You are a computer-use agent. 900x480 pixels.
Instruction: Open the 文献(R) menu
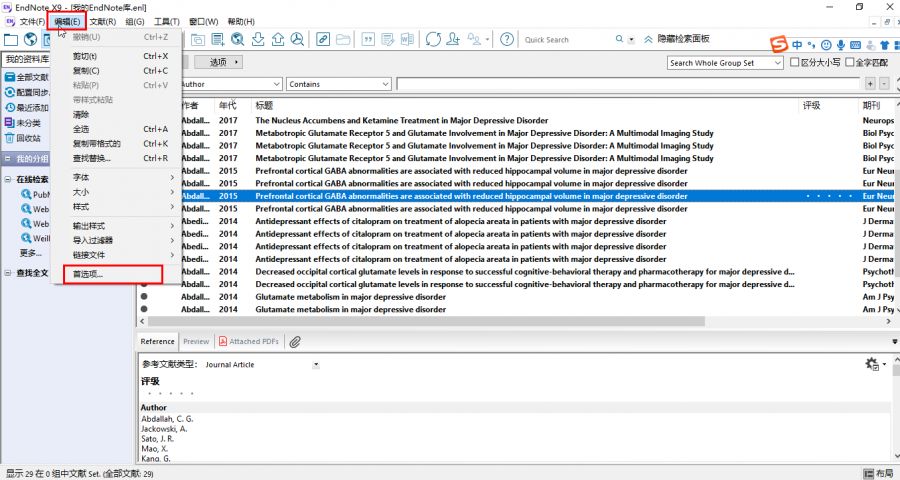pyautogui.click(x=103, y=21)
